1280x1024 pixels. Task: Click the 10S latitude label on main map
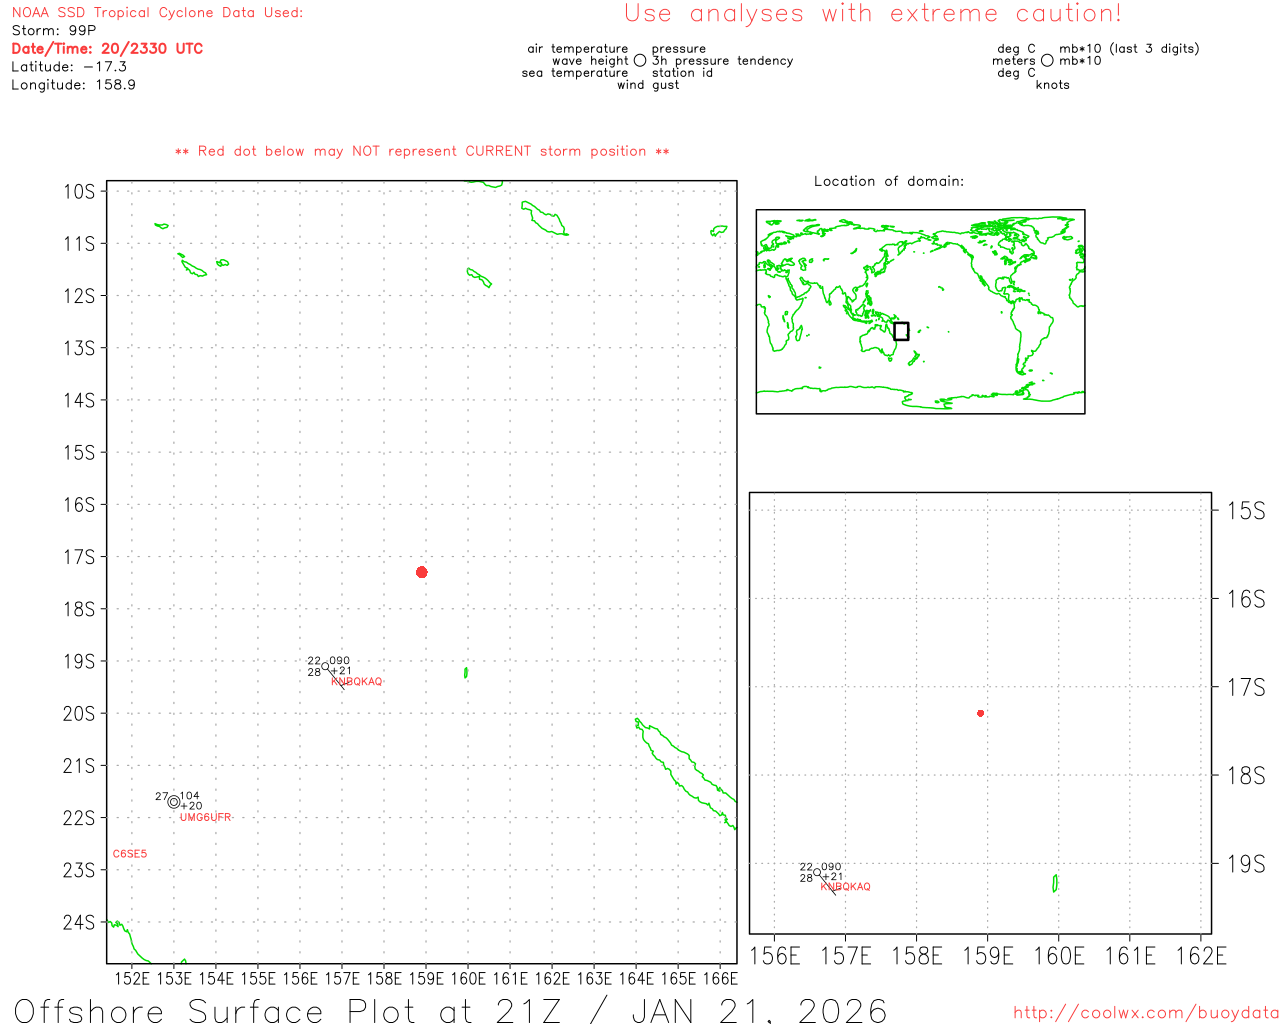tap(79, 192)
